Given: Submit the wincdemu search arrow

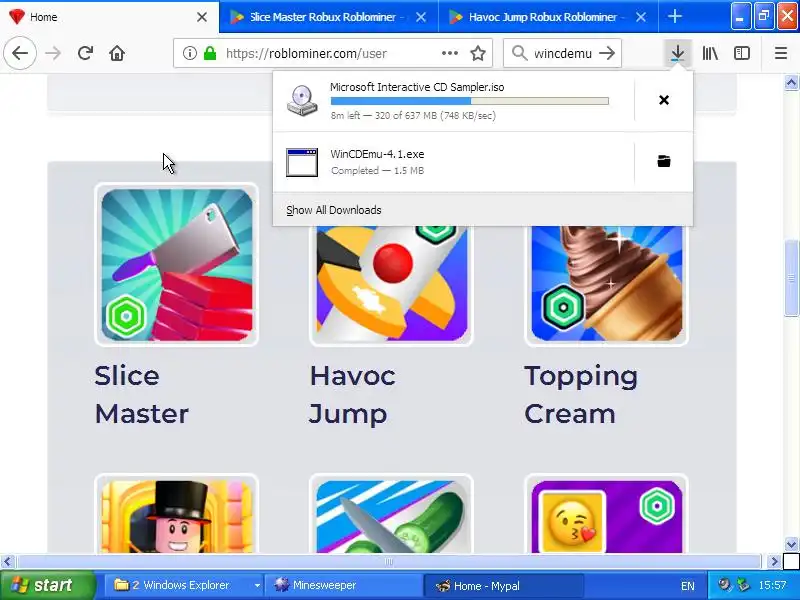Looking at the screenshot, I should [607, 53].
